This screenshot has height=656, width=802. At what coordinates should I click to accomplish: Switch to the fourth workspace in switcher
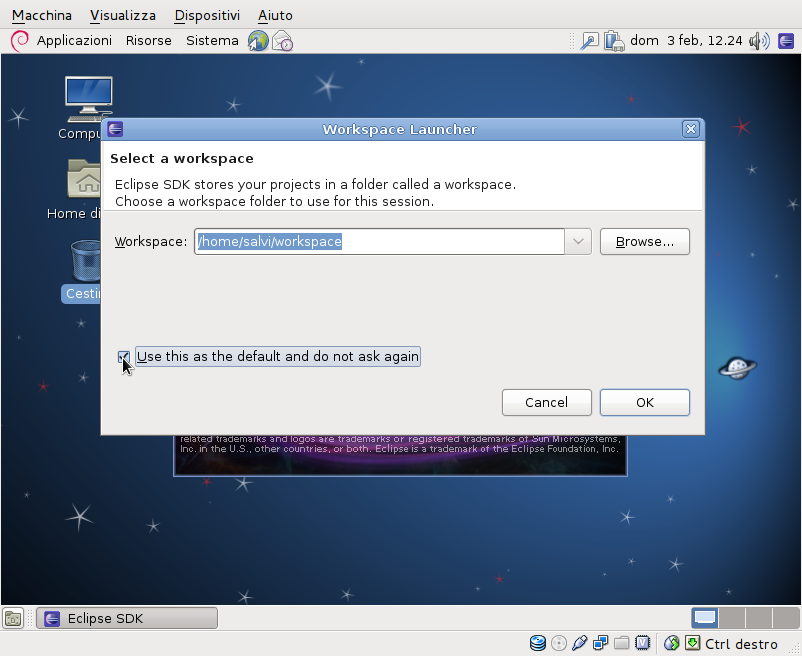click(785, 618)
